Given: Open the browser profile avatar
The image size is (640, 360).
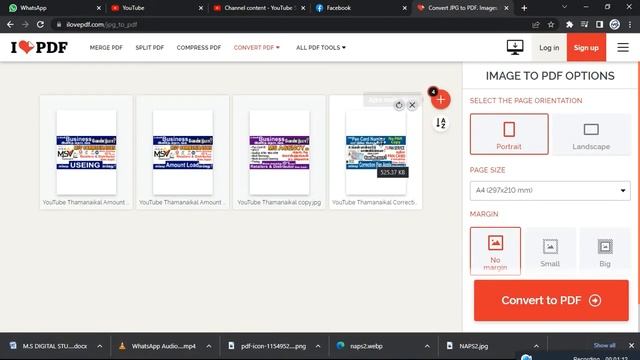Looking at the screenshot, I should click(x=615, y=24).
